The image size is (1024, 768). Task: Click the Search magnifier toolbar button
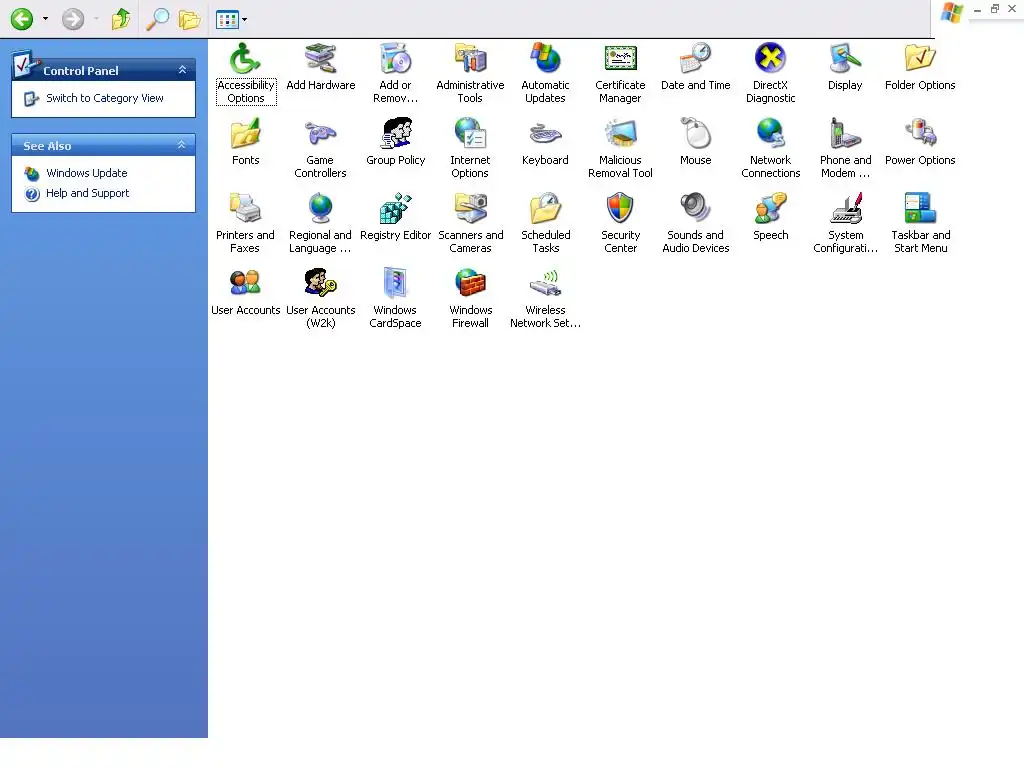pyautogui.click(x=157, y=19)
